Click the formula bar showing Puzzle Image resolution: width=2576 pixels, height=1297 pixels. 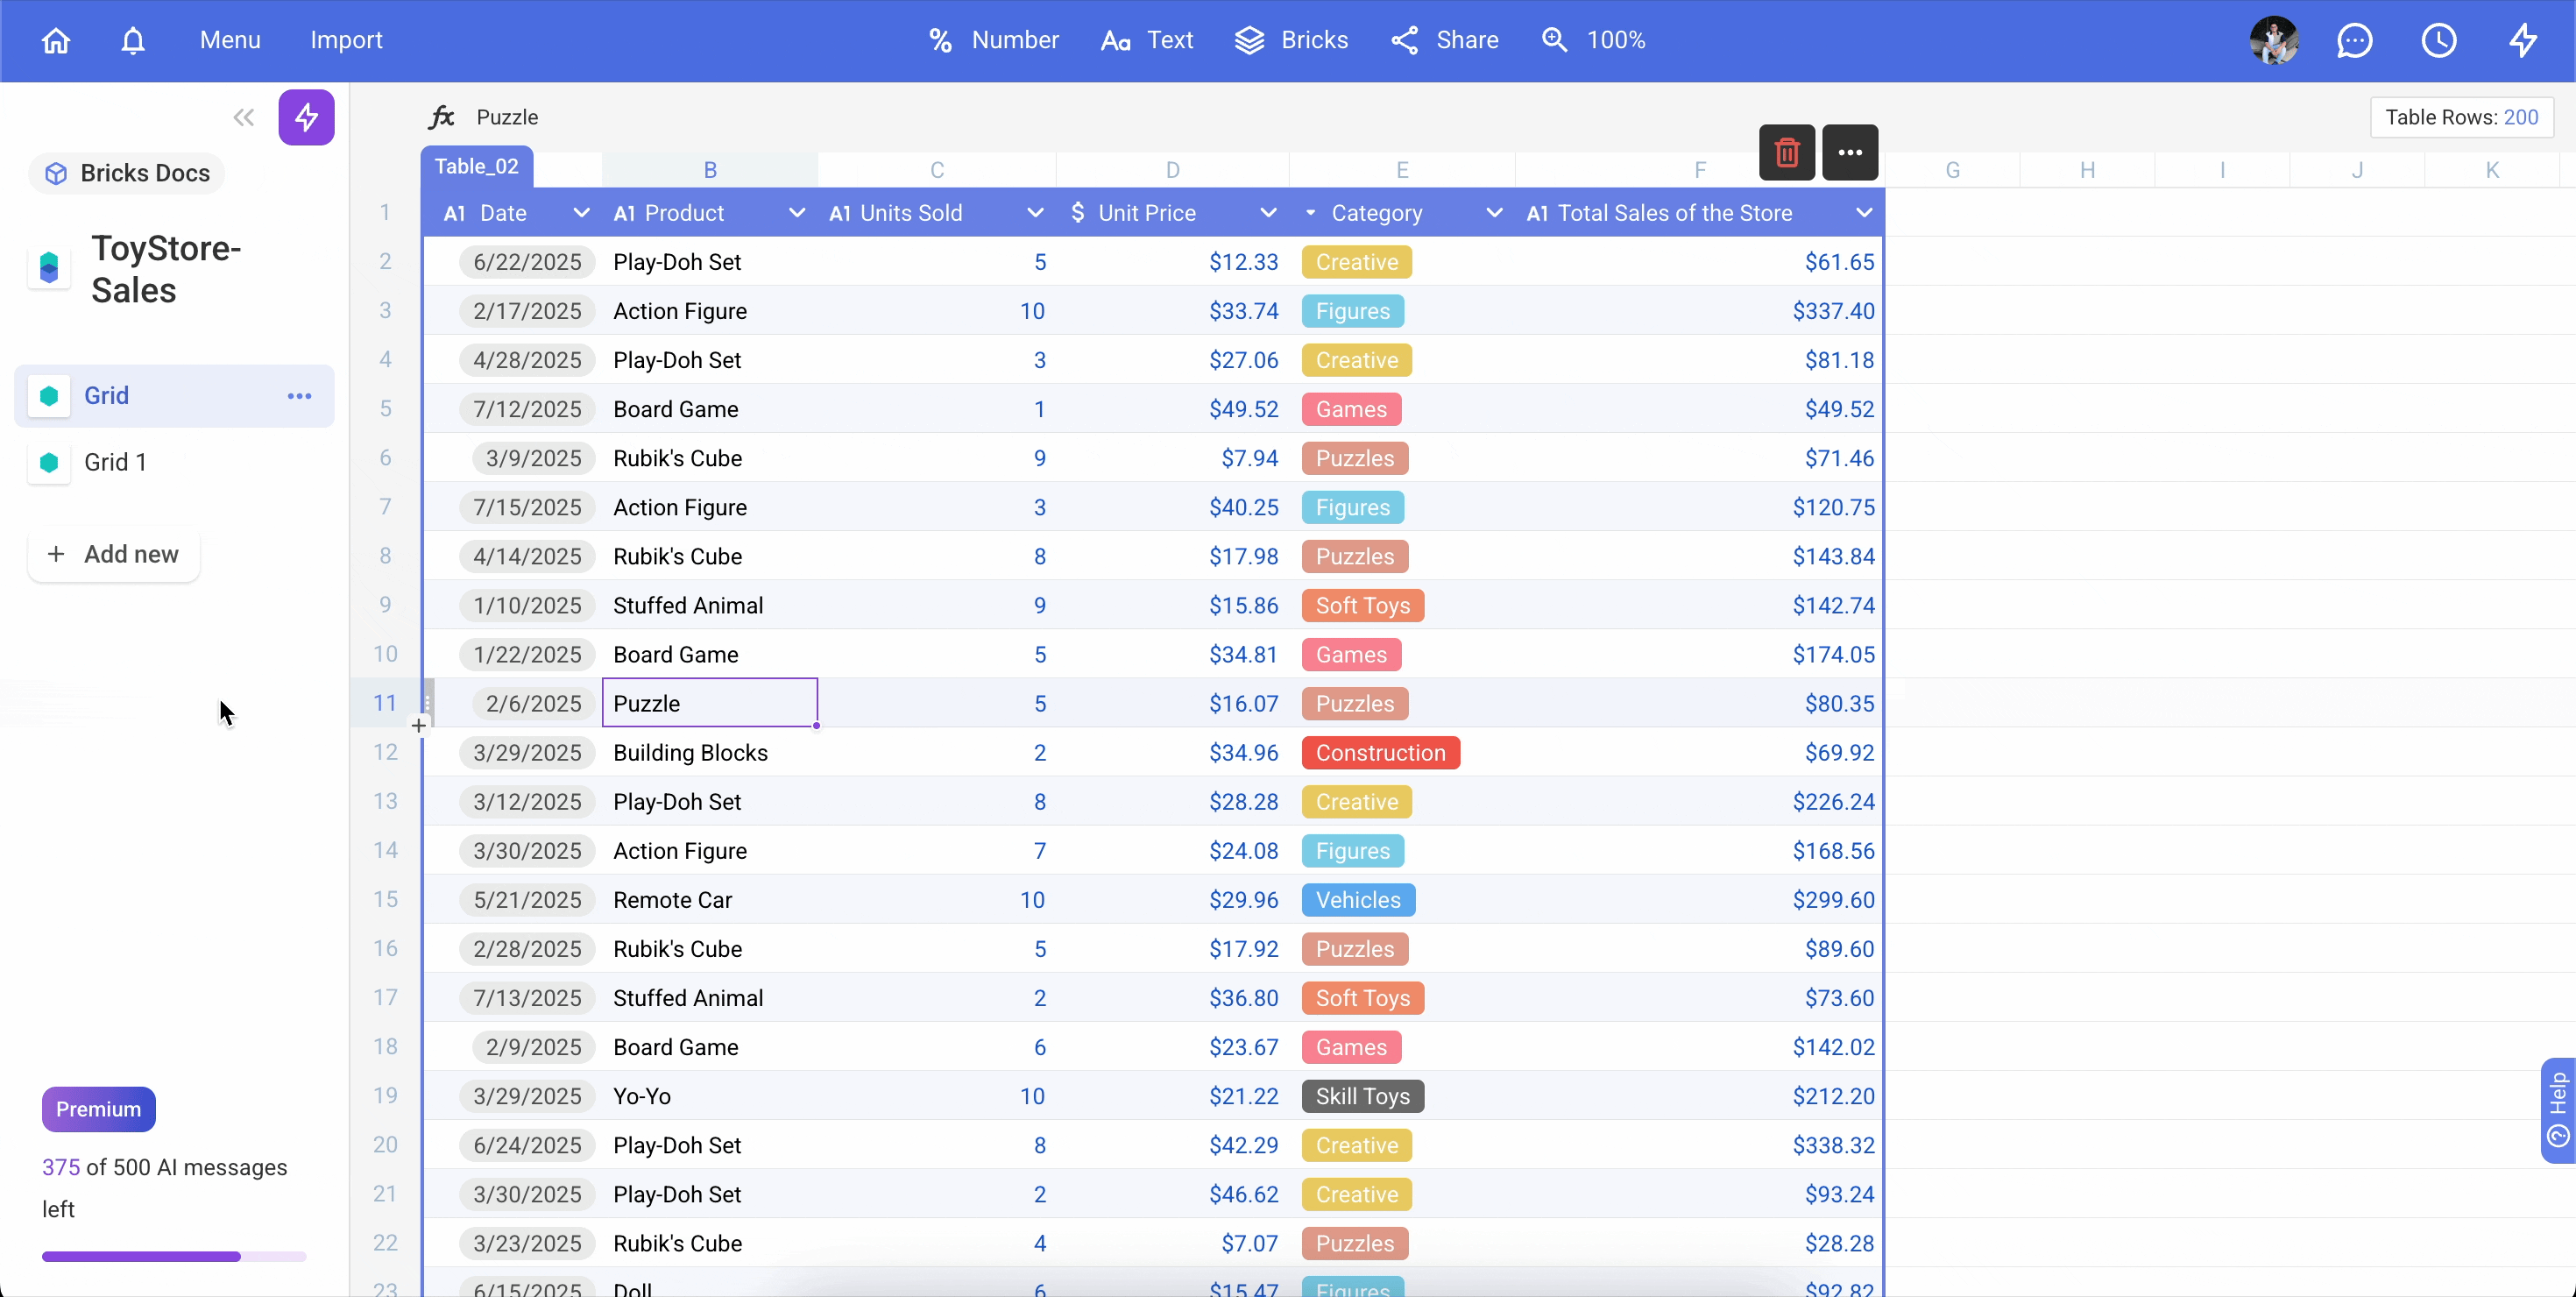507,117
